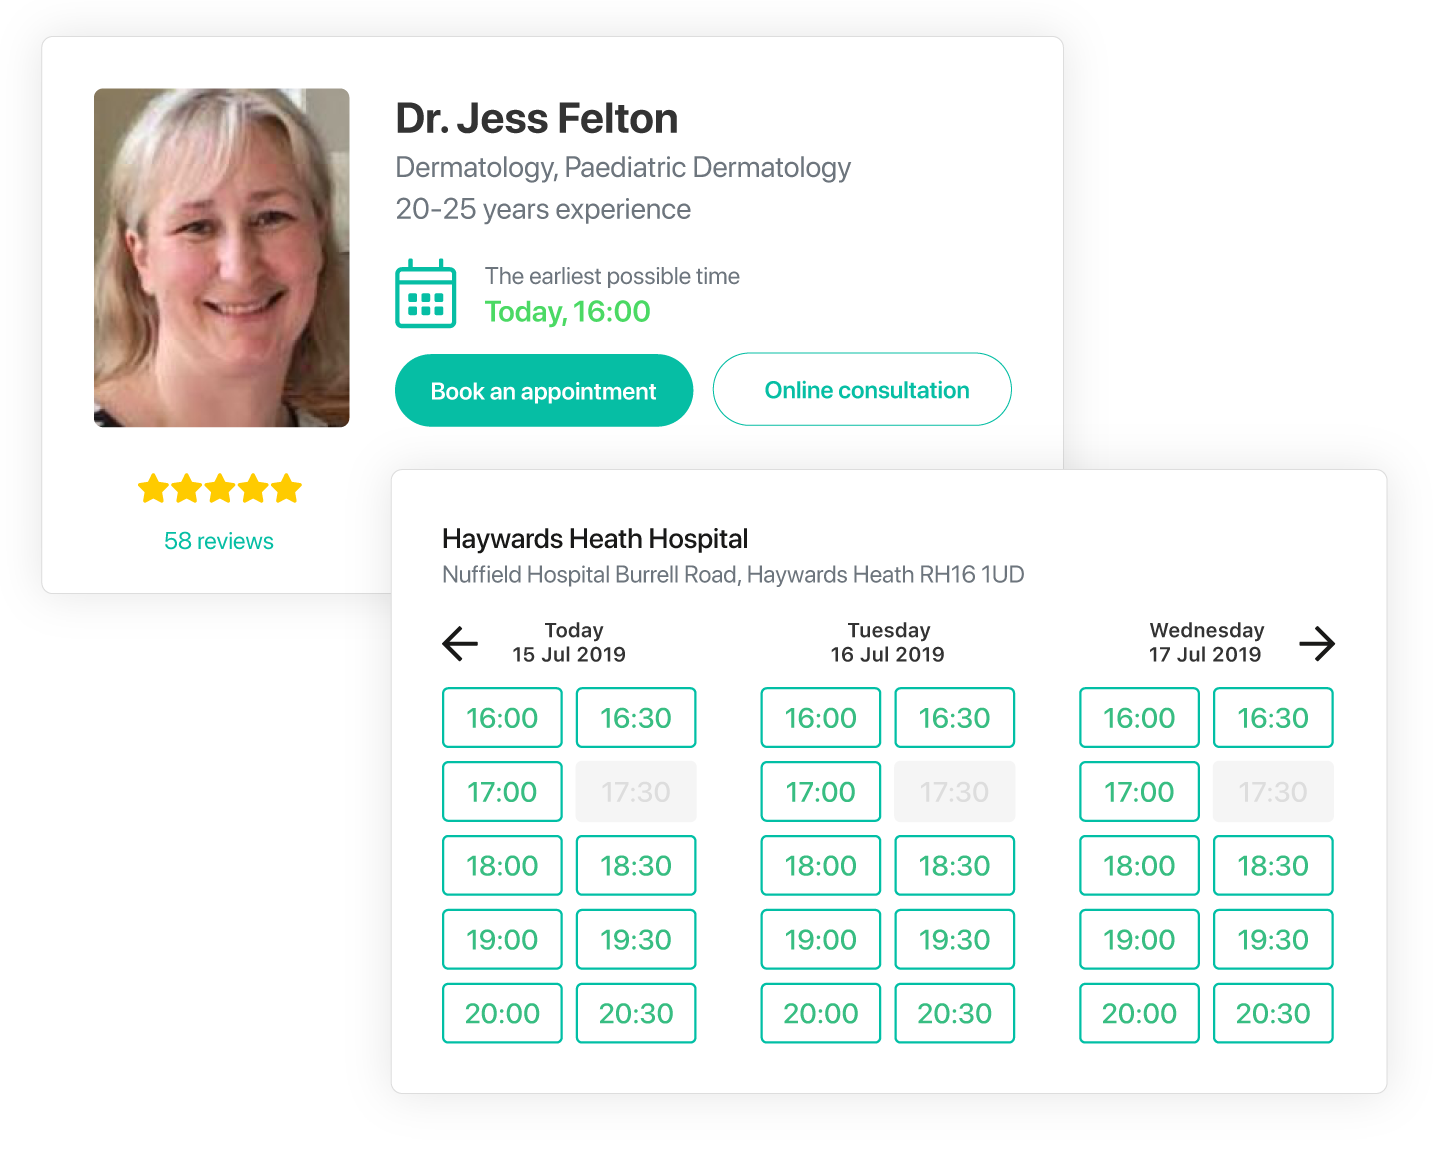Image resolution: width=1436 pixels, height=1155 pixels.
Task: Select the 16:00 slot for Today
Action: pyautogui.click(x=502, y=718)
